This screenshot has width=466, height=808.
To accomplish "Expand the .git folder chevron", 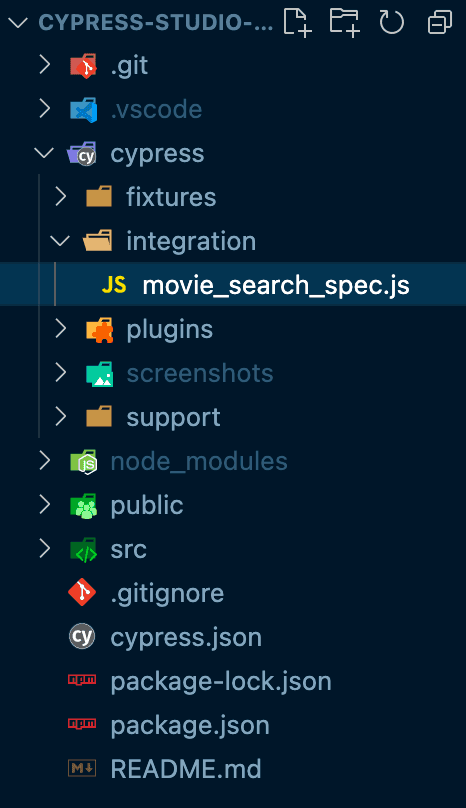I will coord(45,65).
